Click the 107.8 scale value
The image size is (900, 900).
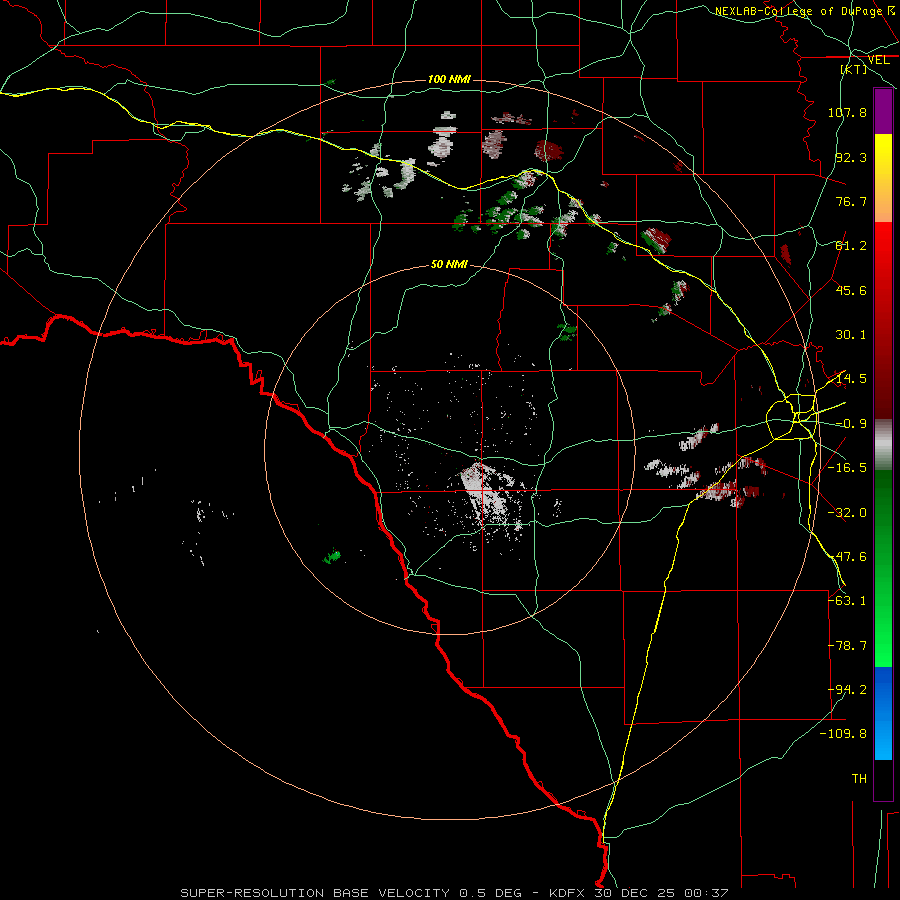(847, 112)
